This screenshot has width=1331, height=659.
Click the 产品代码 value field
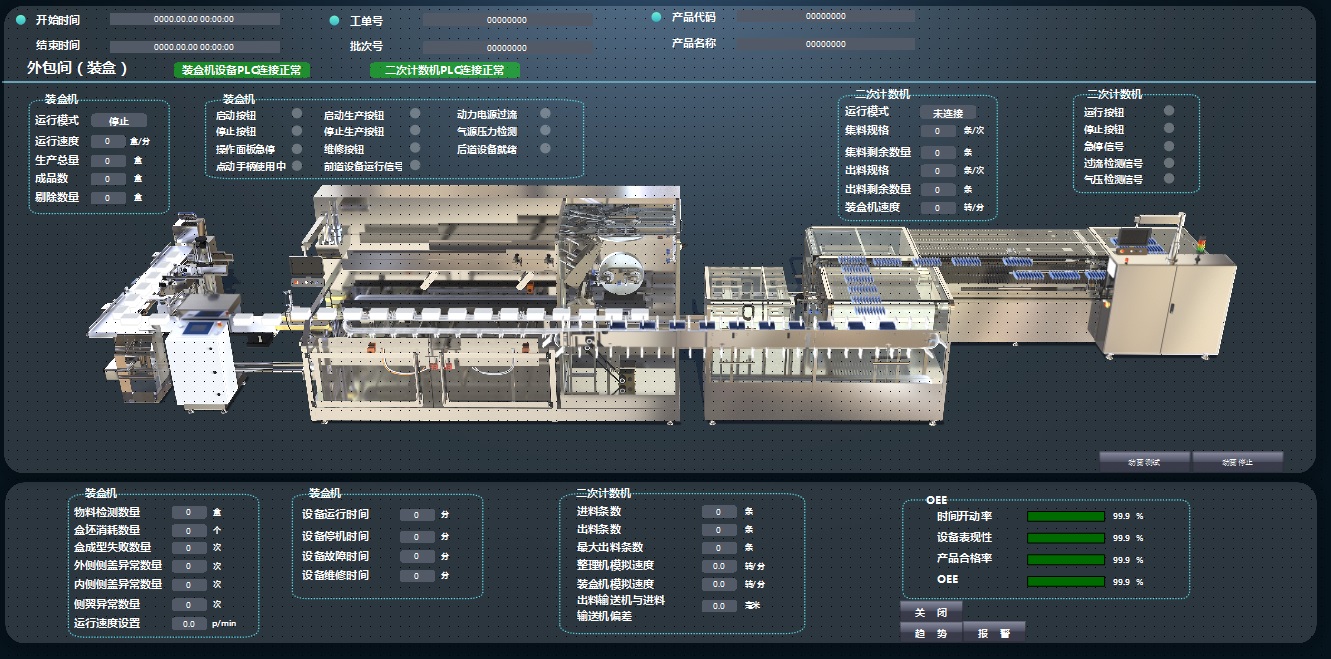click(x=826, y=16)
